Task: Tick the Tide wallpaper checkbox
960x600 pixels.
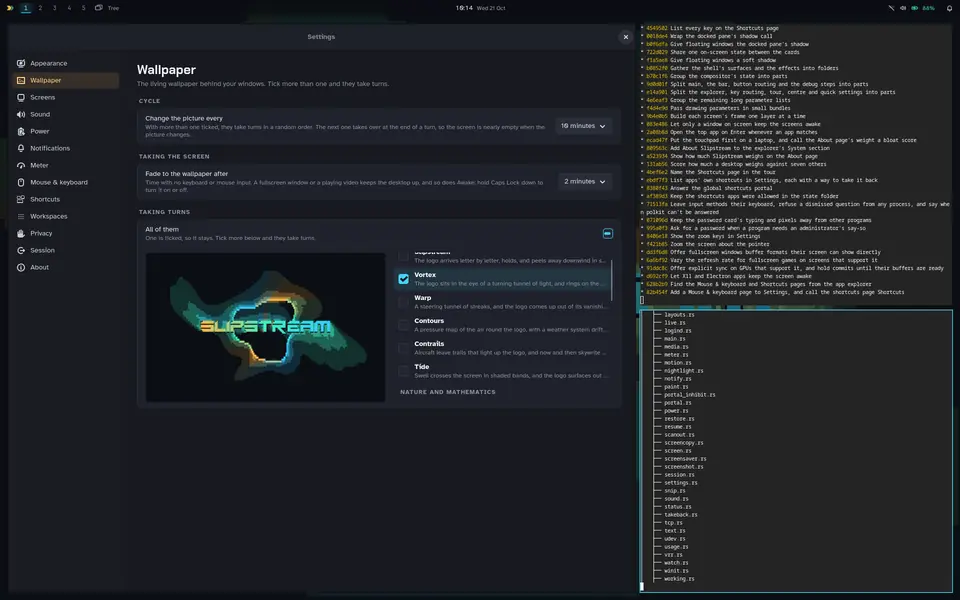Action: 403,370
